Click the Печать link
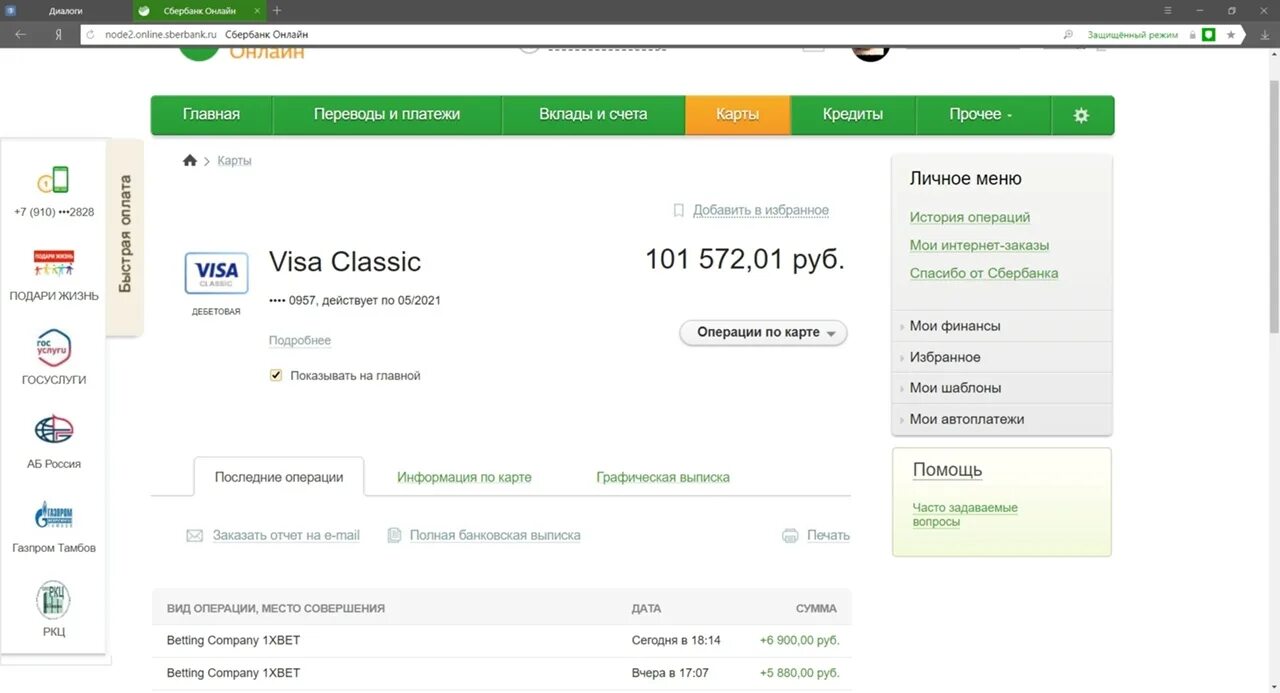 pyautogui.click(x=828, y=535)
